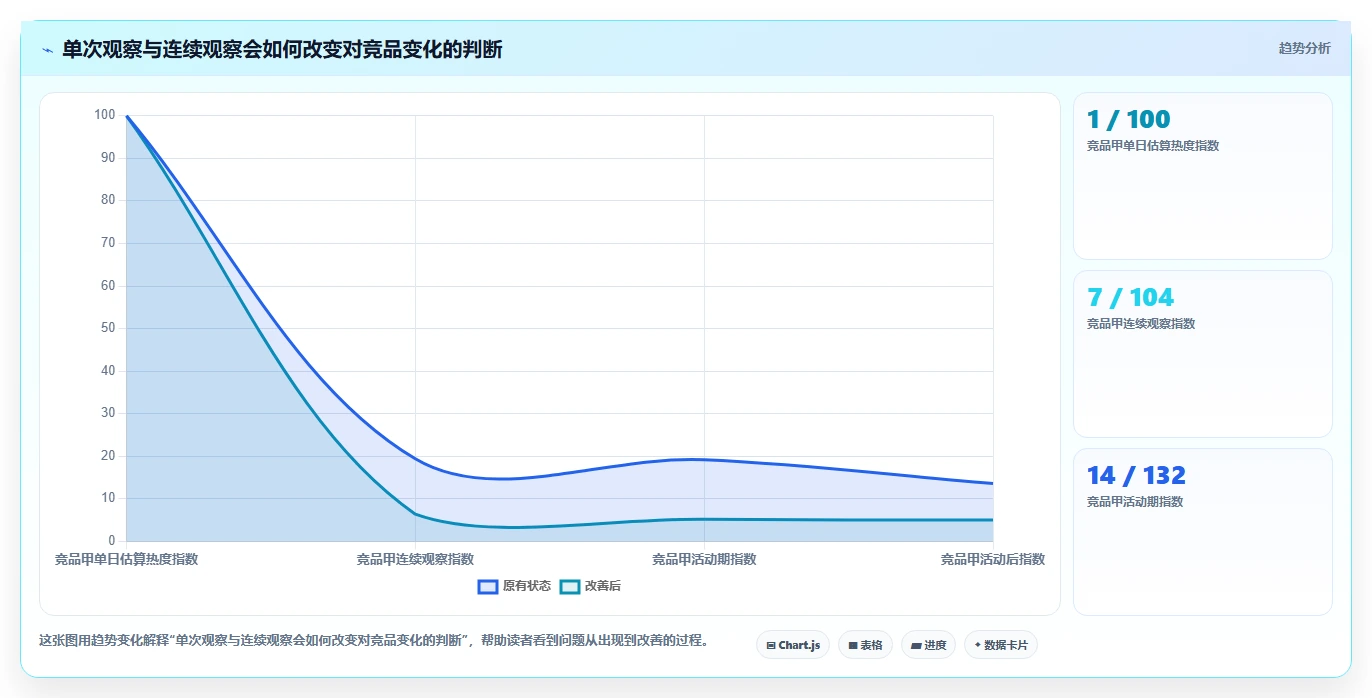The image size is (1372, 698).
Task: Click x-axis label 竞品甲单日估算热度指数
Action: click(126, 560)
